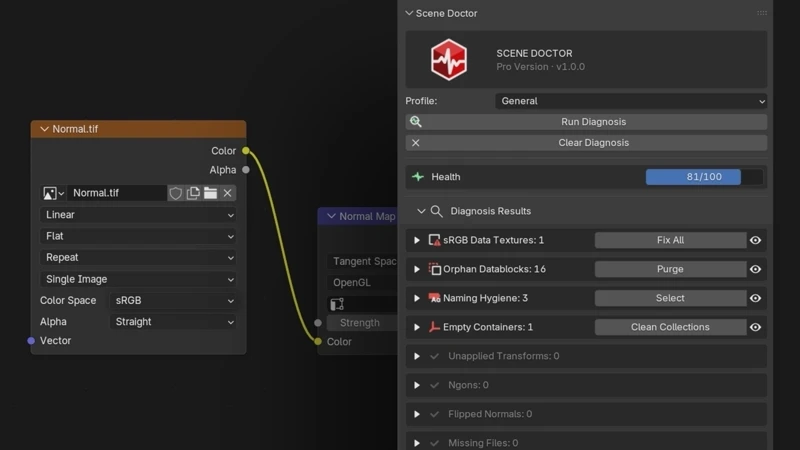The image size is (800, 450).
Task: Click the Missing Files checkmark icon
Action: point(434,443)
